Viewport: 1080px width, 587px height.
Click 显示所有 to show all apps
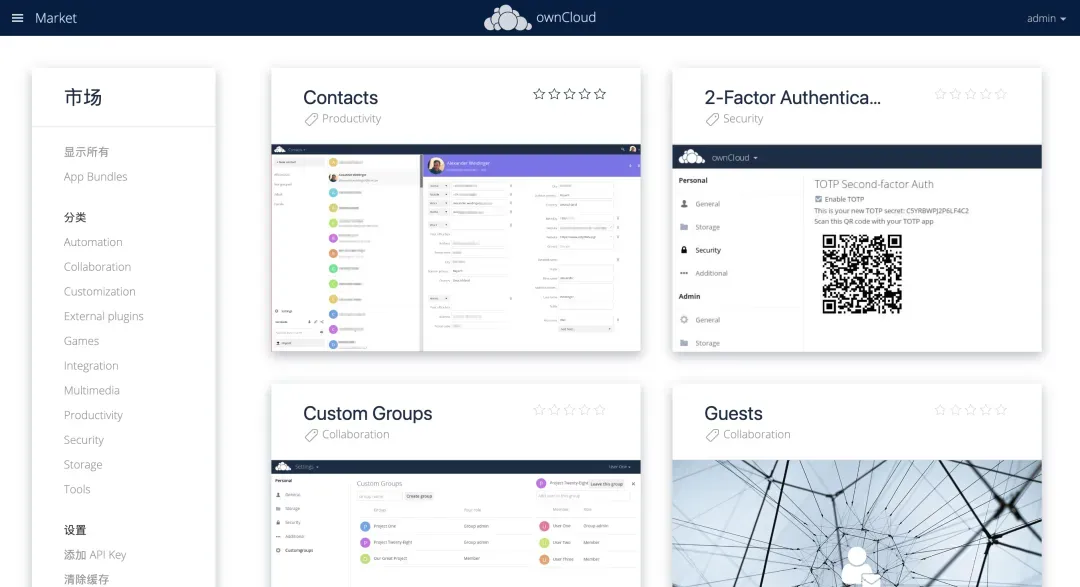tap(86, 152)
